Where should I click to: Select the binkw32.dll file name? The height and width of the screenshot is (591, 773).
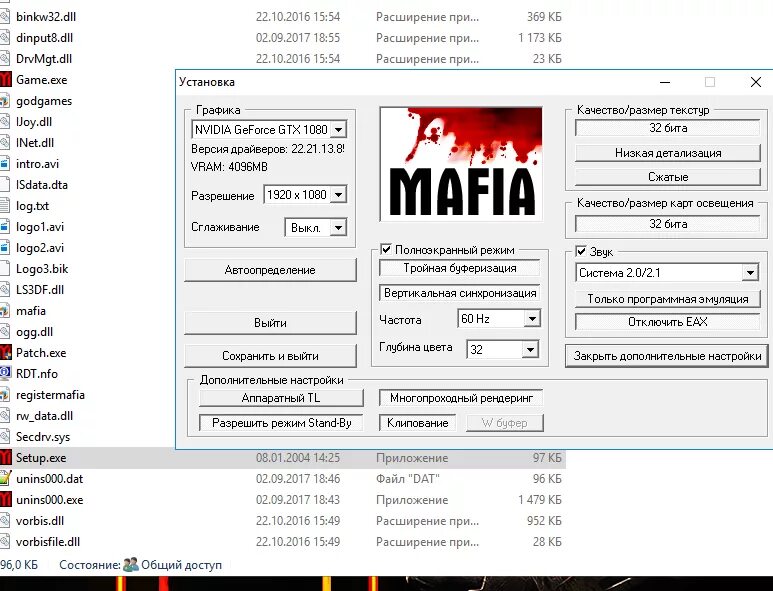[x=46, y=17]
